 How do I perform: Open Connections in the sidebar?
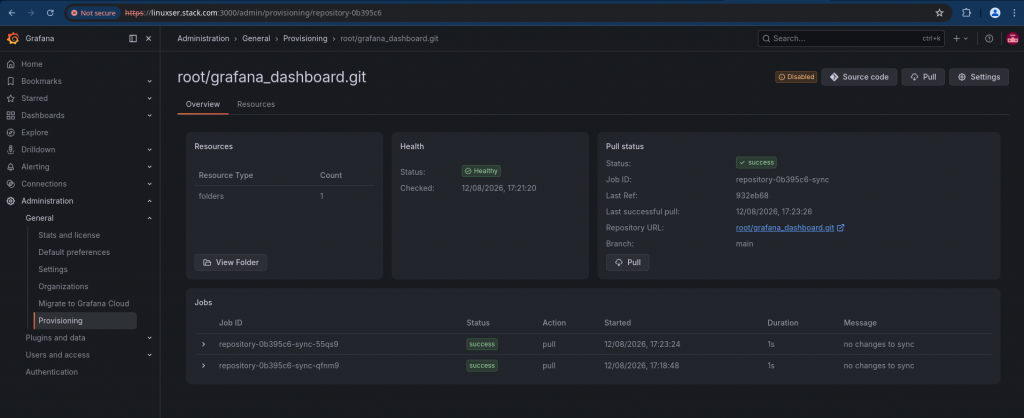44,184
